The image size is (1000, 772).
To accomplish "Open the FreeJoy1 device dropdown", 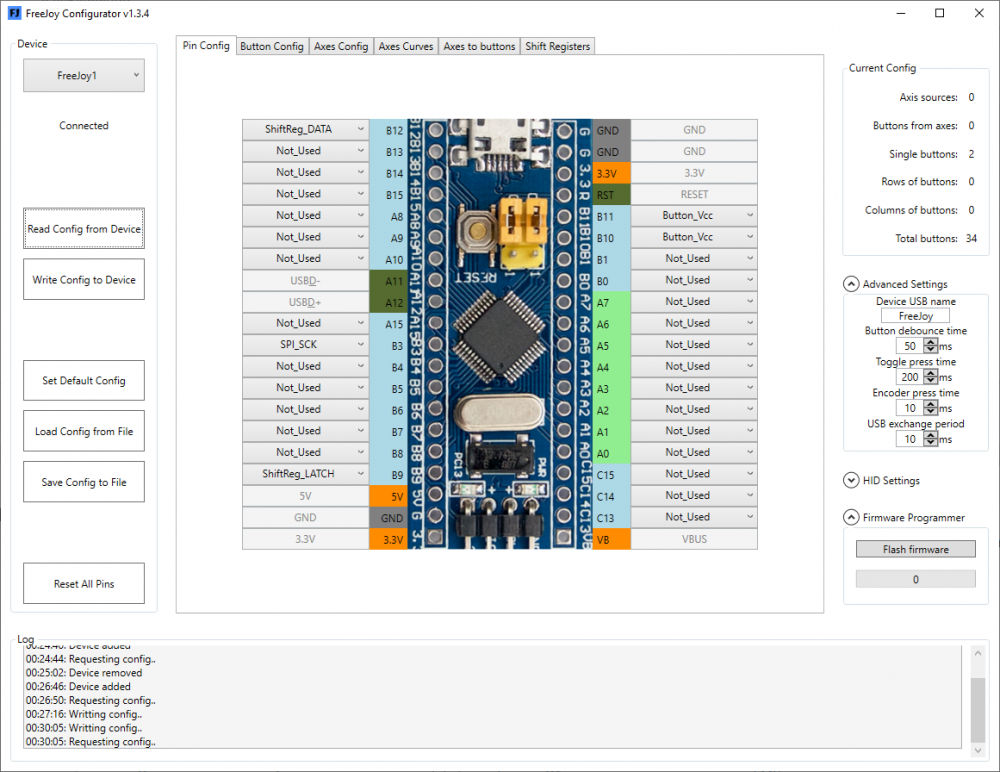I will [x=84, y=76].
